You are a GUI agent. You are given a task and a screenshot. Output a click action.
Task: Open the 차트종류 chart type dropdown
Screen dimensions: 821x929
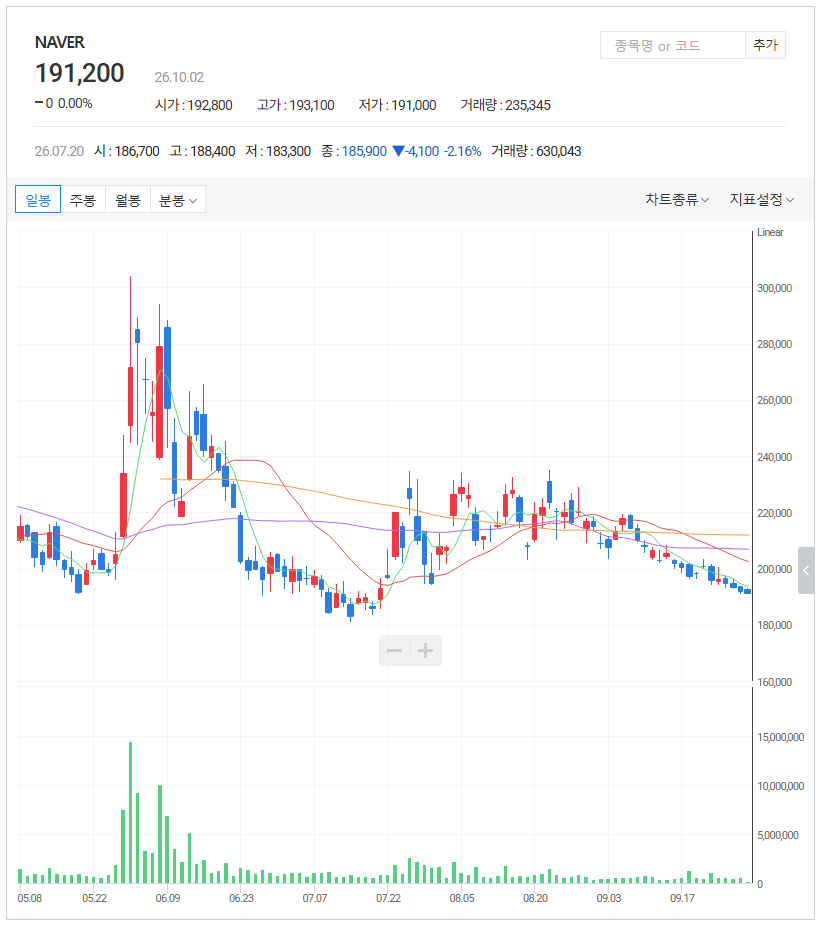[x=677, y=199]
